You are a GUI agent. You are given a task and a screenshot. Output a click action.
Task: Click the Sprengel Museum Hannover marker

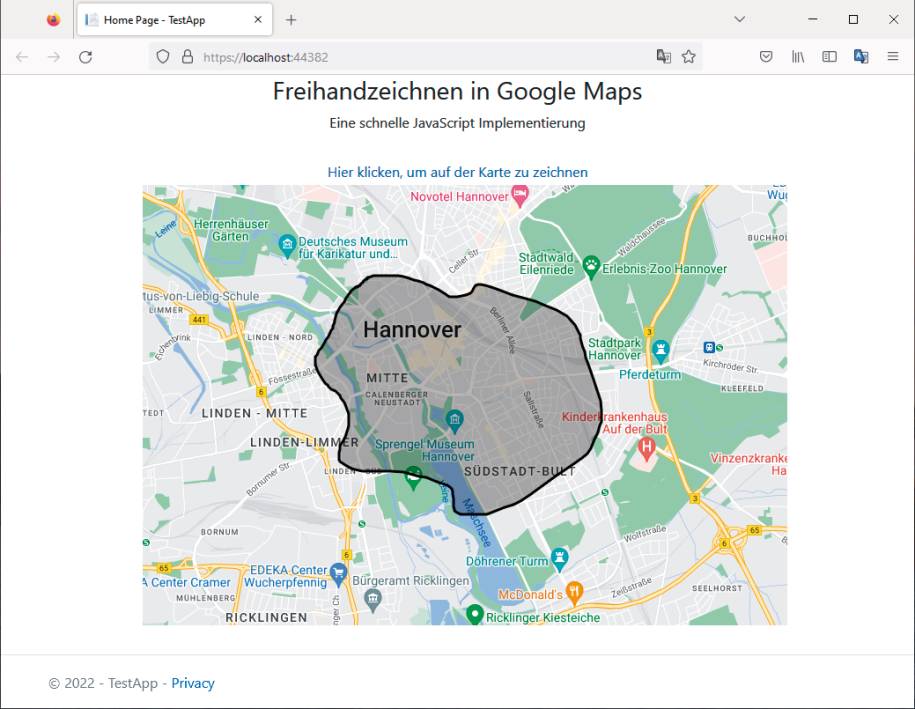455,419
